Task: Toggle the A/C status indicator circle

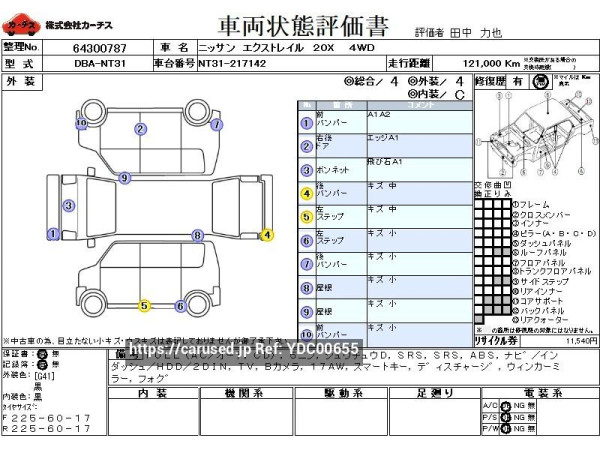Action: (505, 405)
